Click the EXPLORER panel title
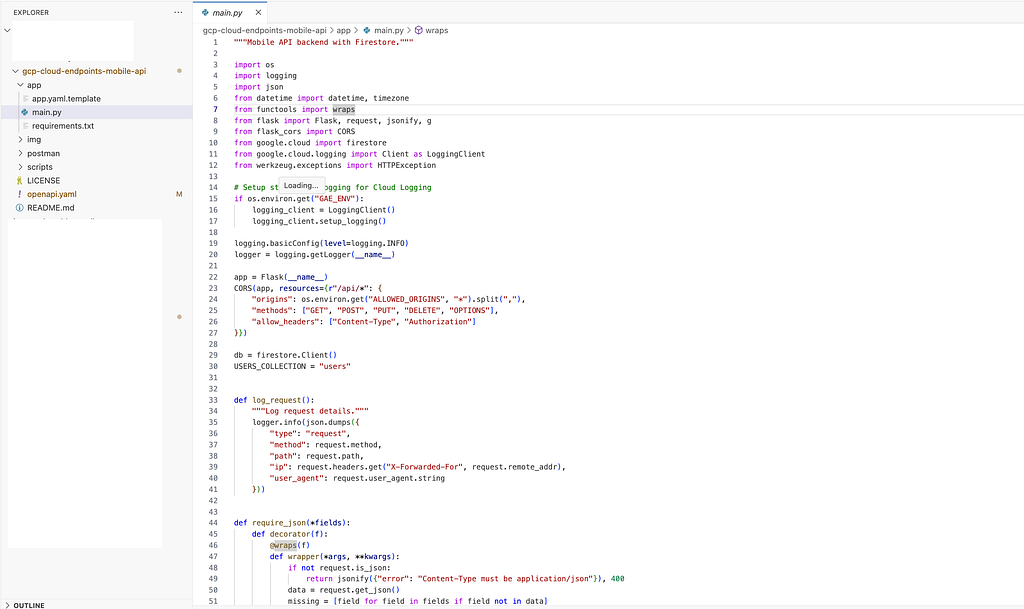Screen dimensions: 1024x609 [31, 12]
